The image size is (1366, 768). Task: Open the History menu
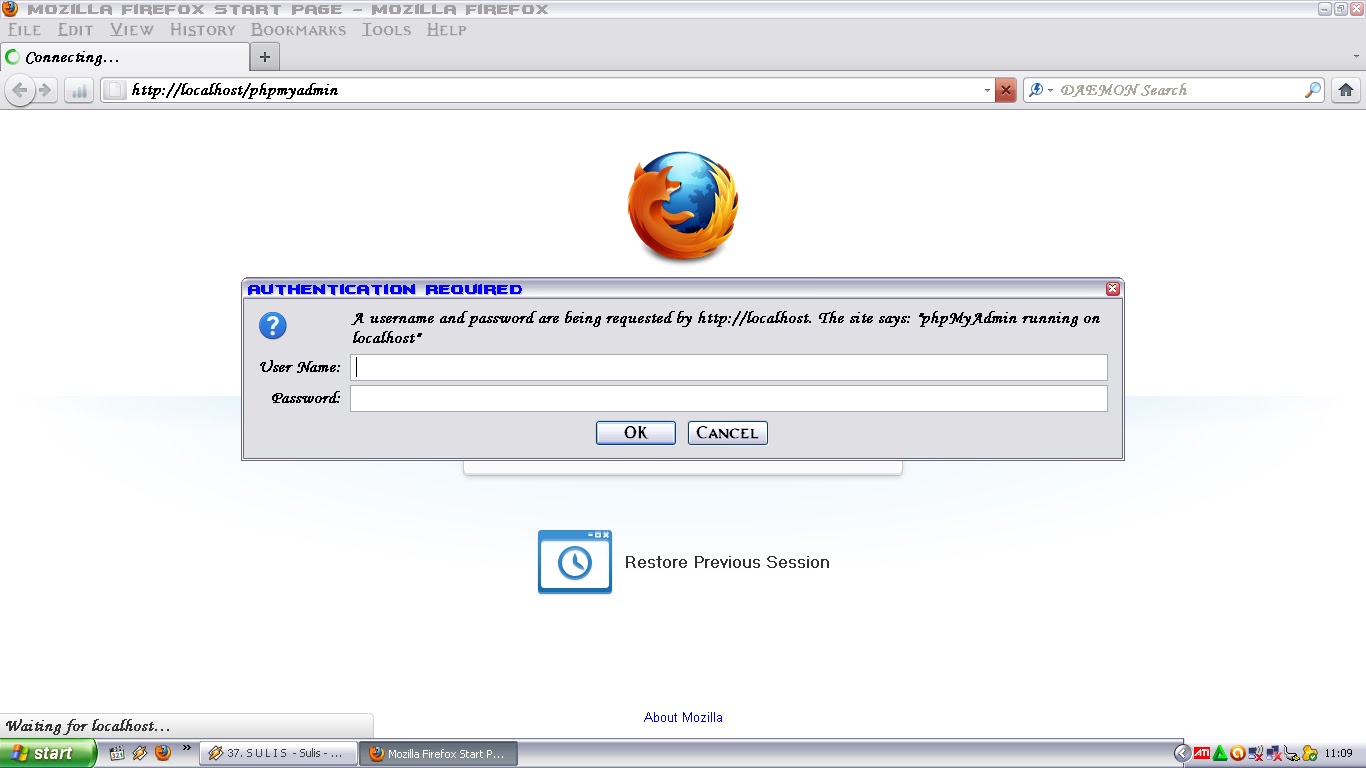click(203, 30)
